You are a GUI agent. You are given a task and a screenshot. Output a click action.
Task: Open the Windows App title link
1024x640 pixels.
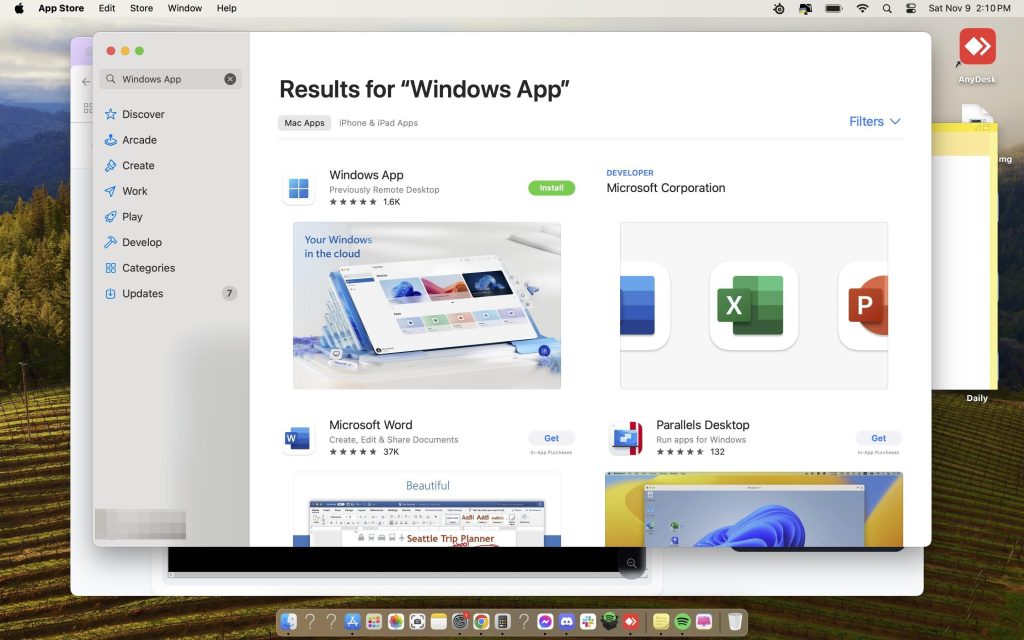pyautogui.click(x=366, y=175)
